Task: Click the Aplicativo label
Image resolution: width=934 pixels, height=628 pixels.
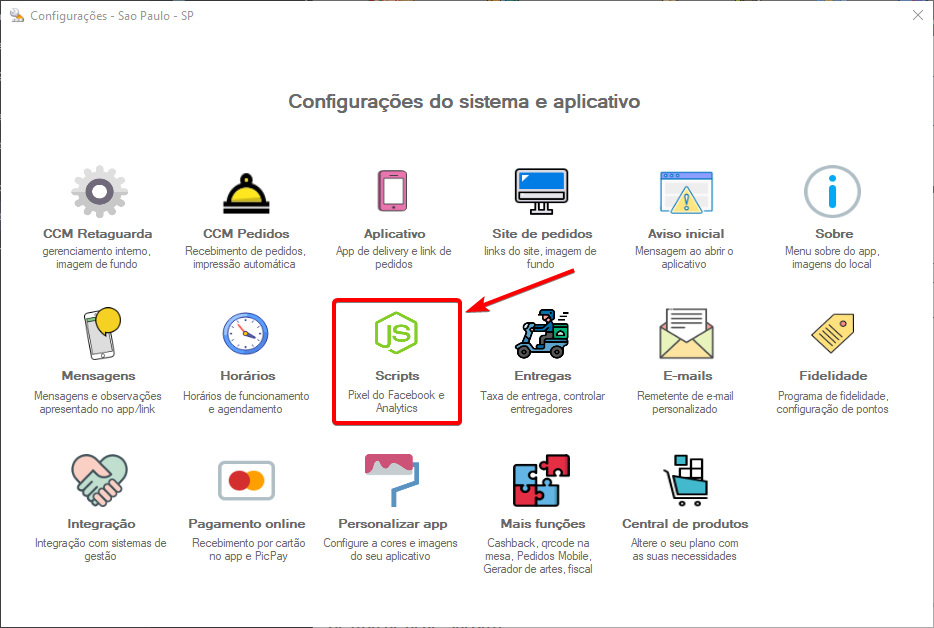Action: [x=394, y=234]
